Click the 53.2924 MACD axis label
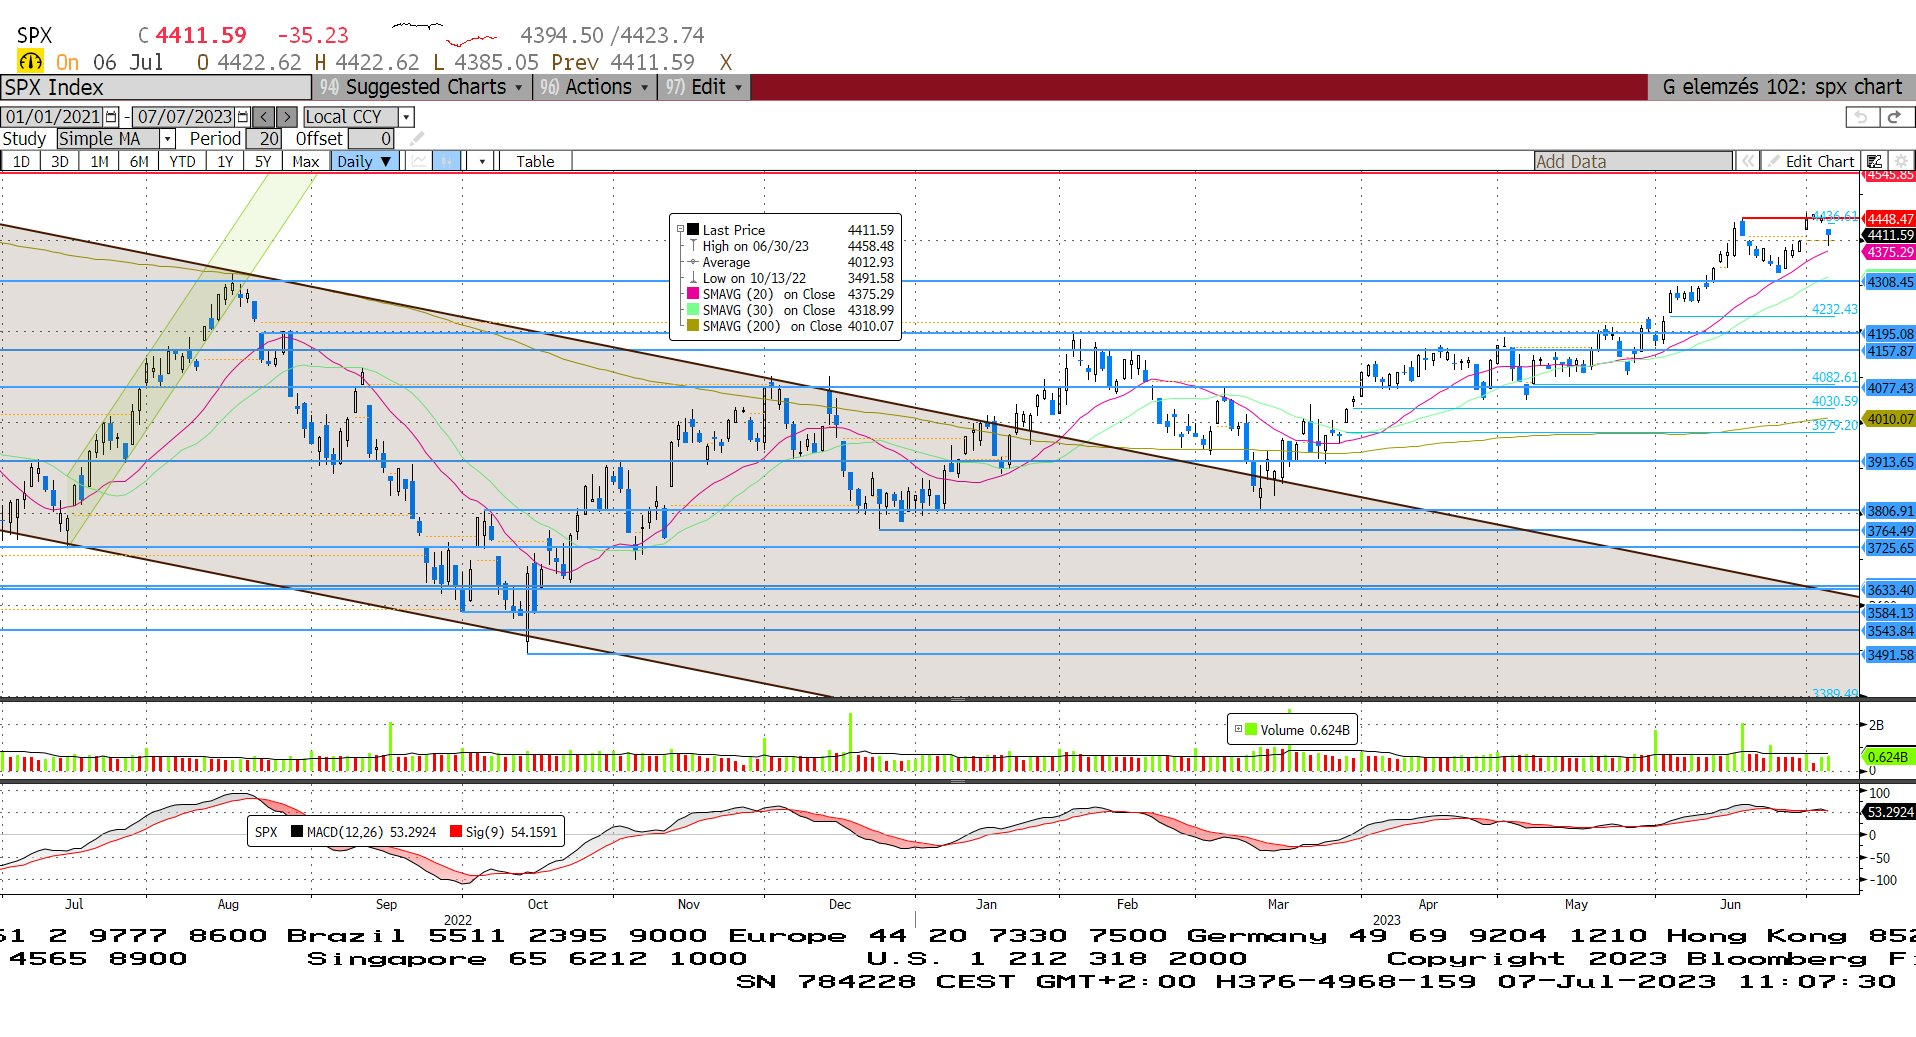The height and width of the screenshot is (1037, 1916). [1890, 812]
